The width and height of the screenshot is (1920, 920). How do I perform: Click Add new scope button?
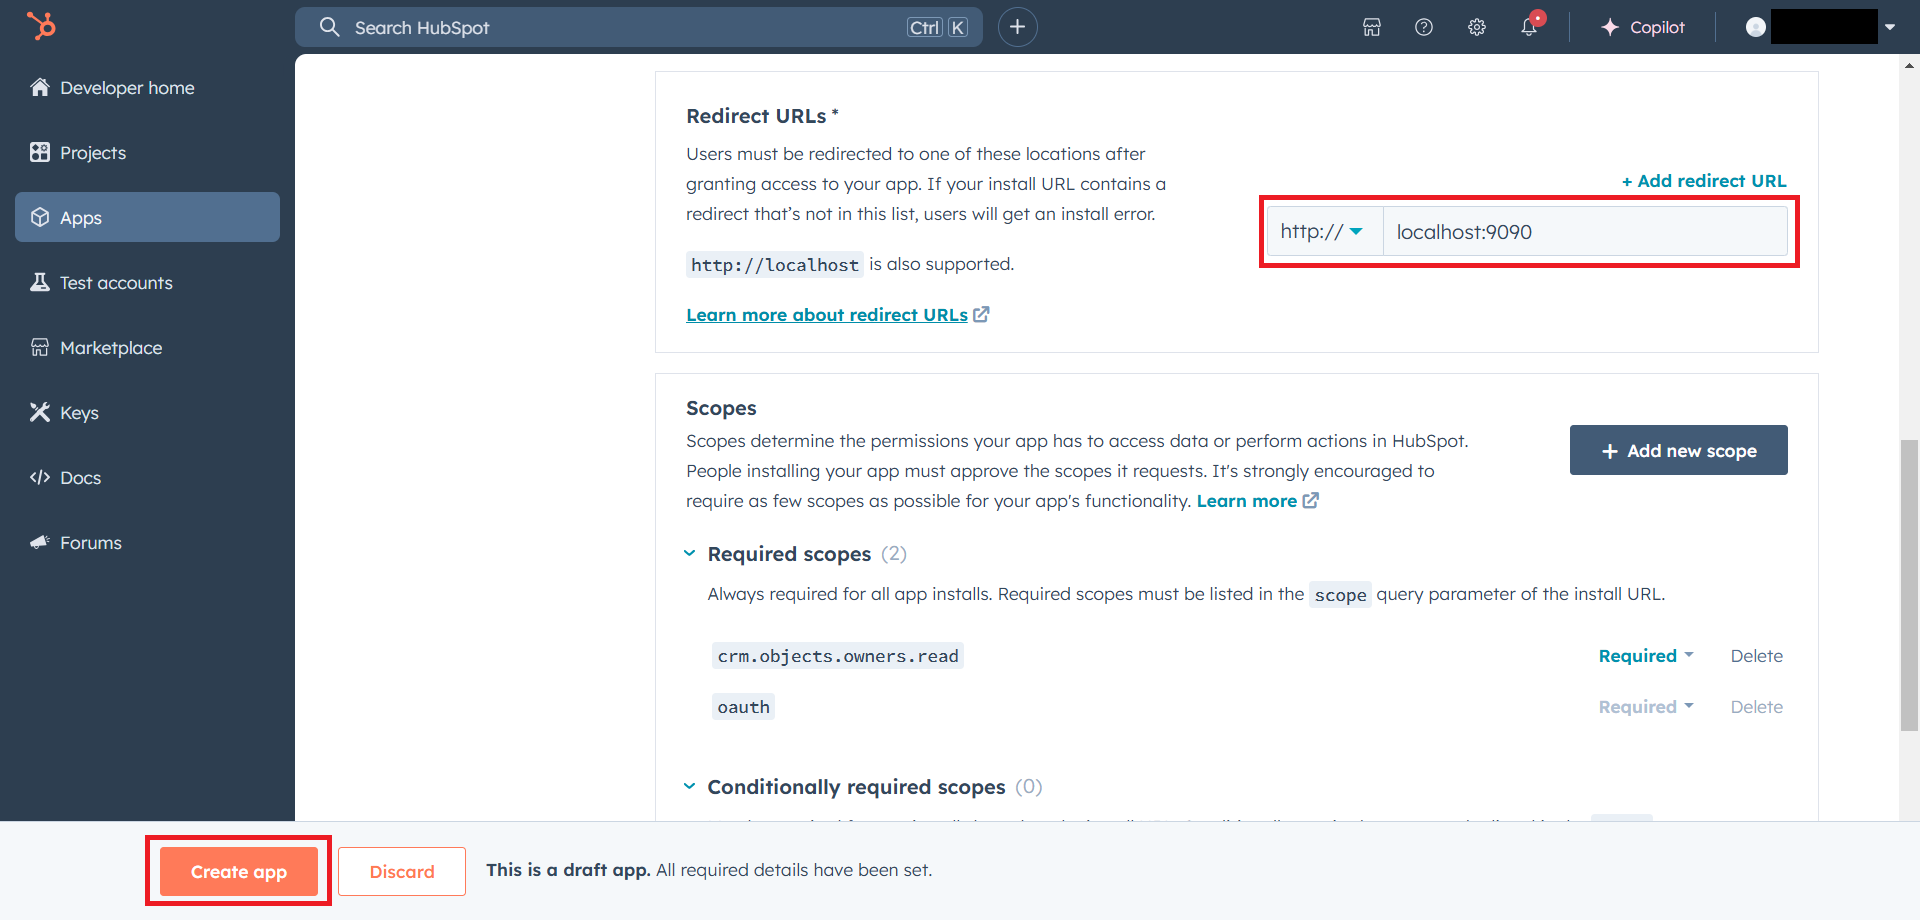point(1678,450)
